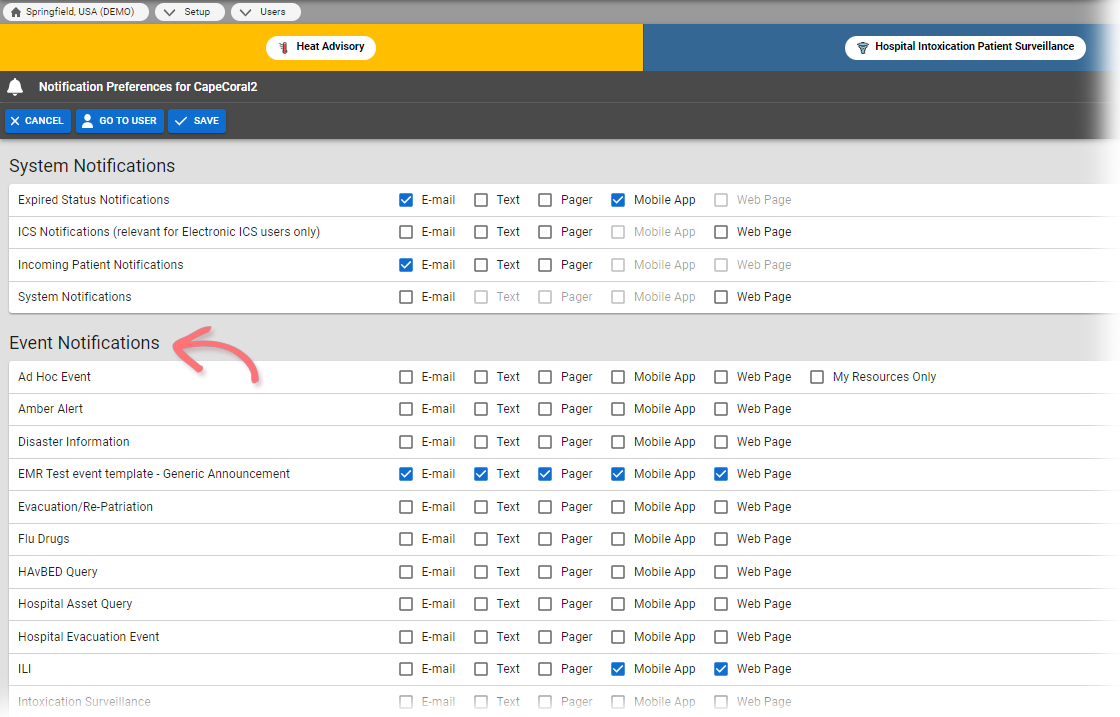
Task: Disable E-mail for Expired Status Notifications
Action: tap(406, 199)
